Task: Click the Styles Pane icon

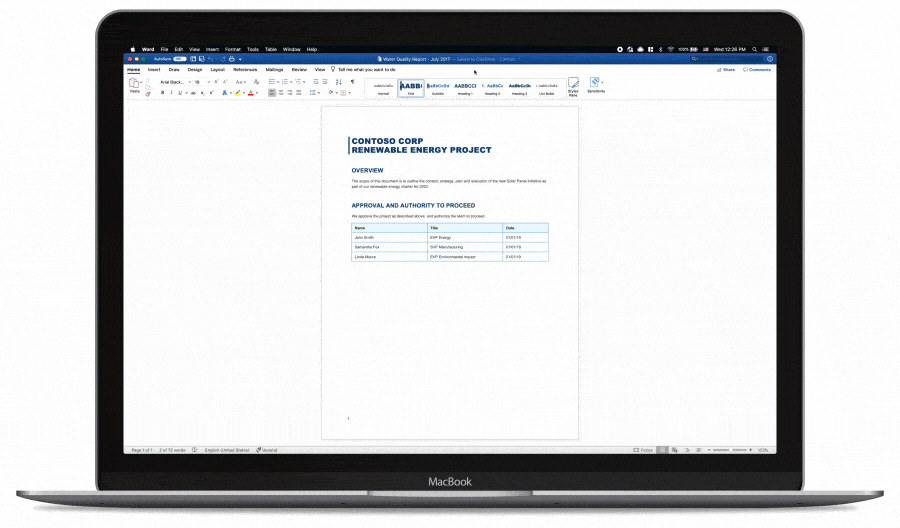Action: (573, 86)
